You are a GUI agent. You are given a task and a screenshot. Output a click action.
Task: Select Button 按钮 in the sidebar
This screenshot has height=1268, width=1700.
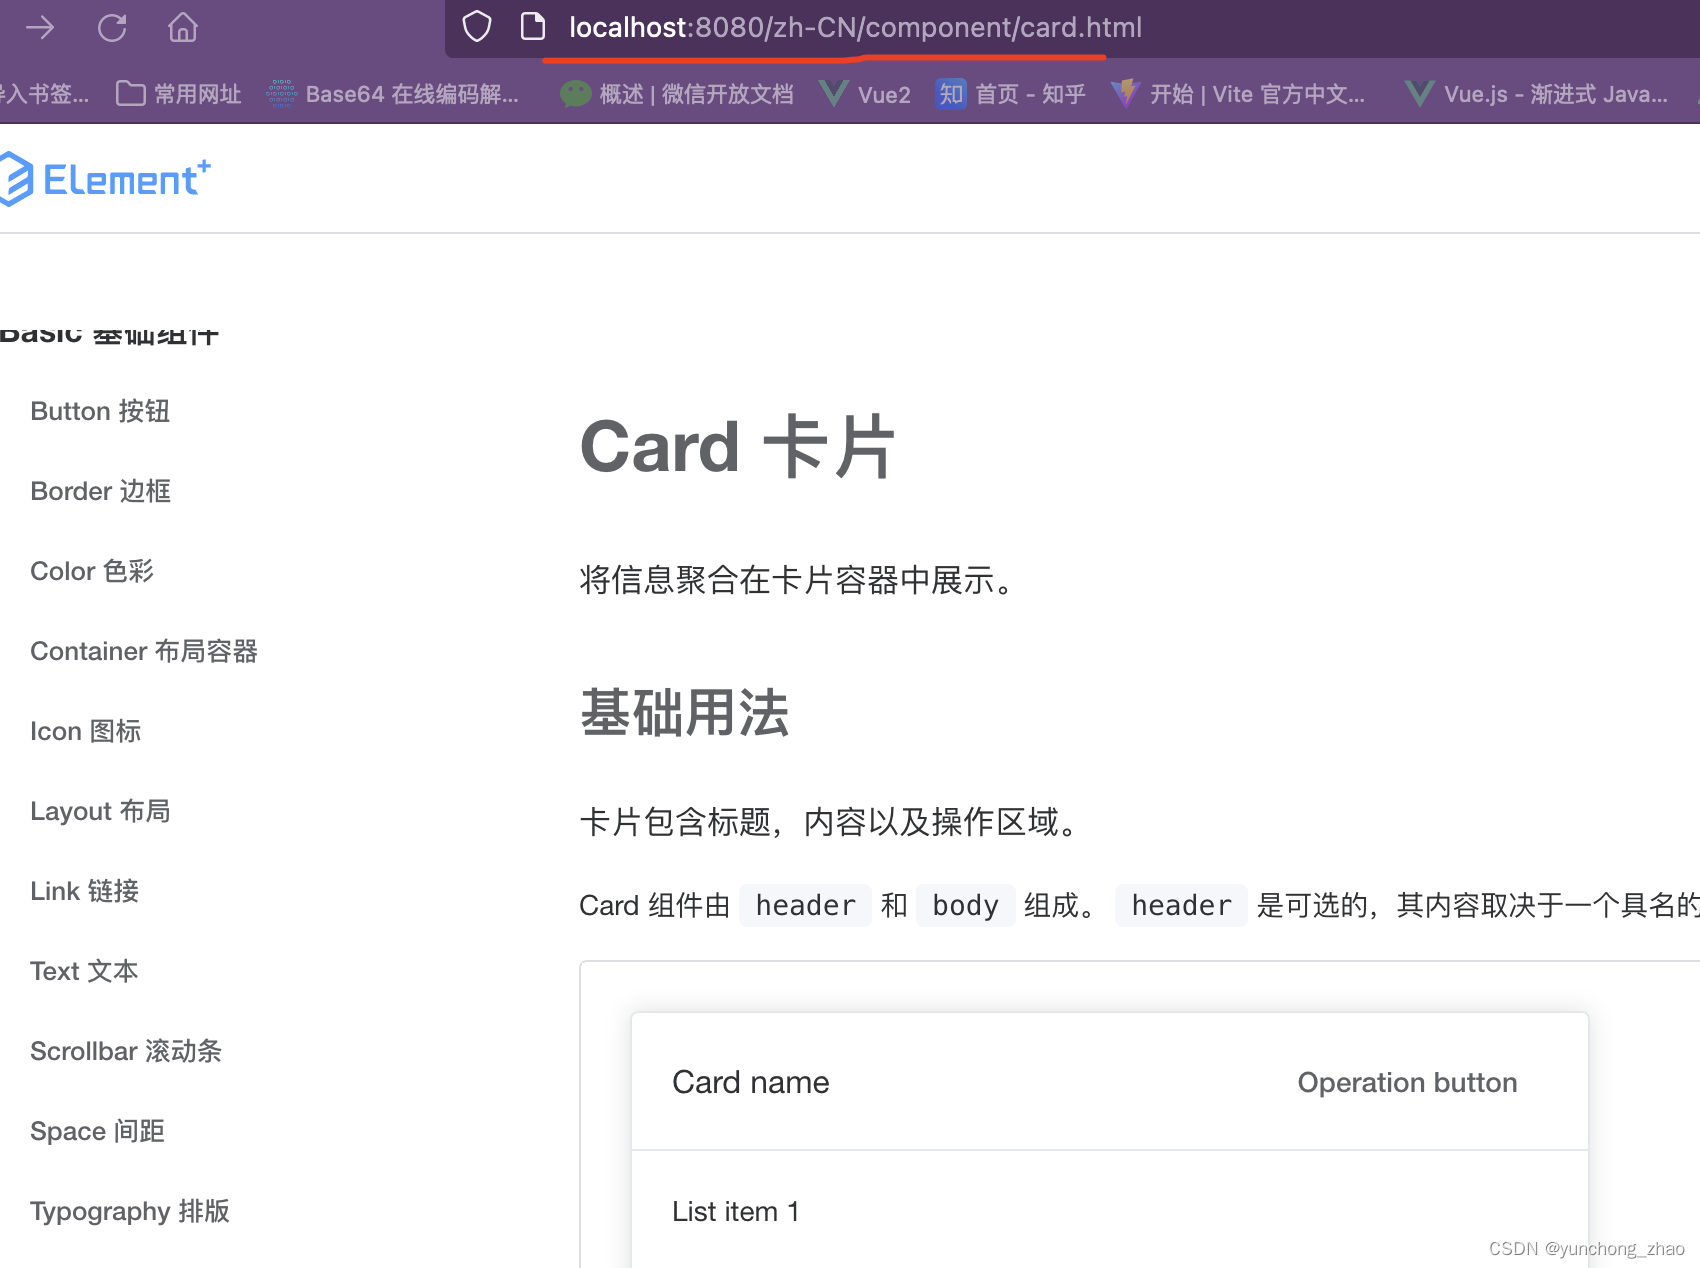click(100, 411)
